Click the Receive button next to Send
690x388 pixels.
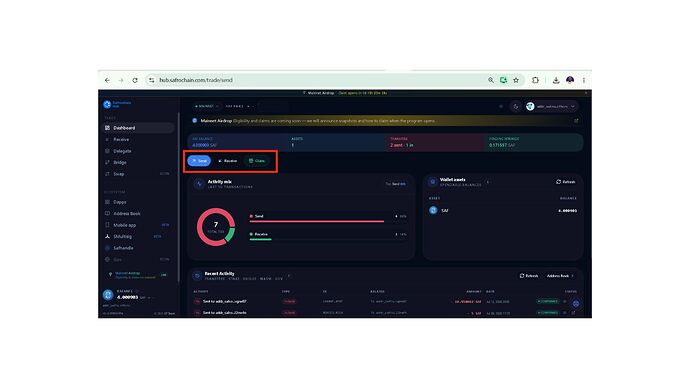(228, 161)
